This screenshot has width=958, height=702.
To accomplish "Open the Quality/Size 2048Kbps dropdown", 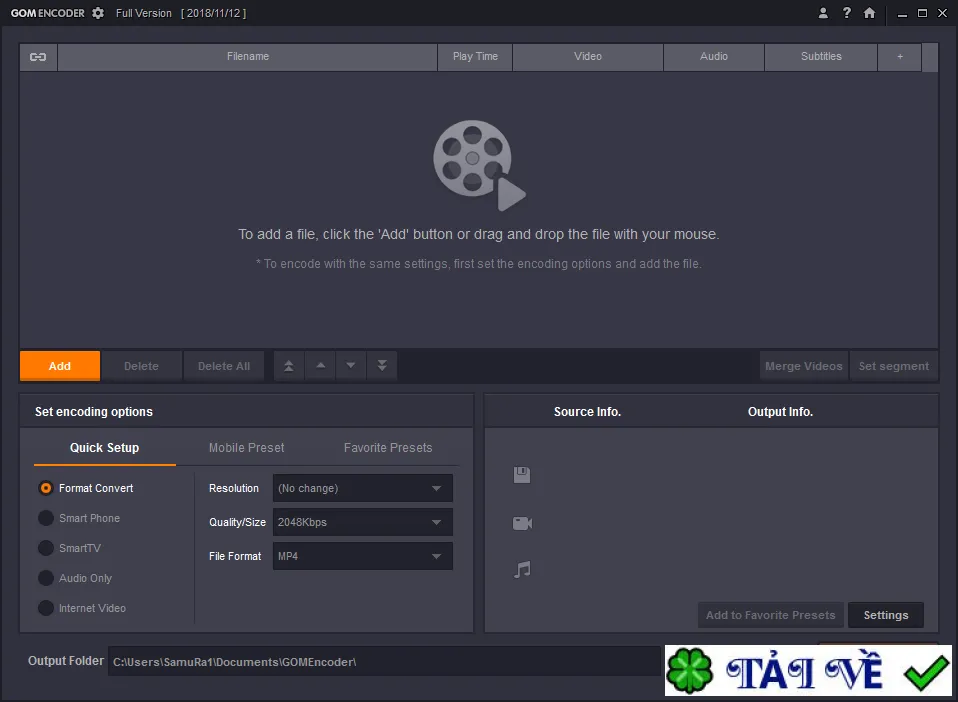I will click(362, 522).
